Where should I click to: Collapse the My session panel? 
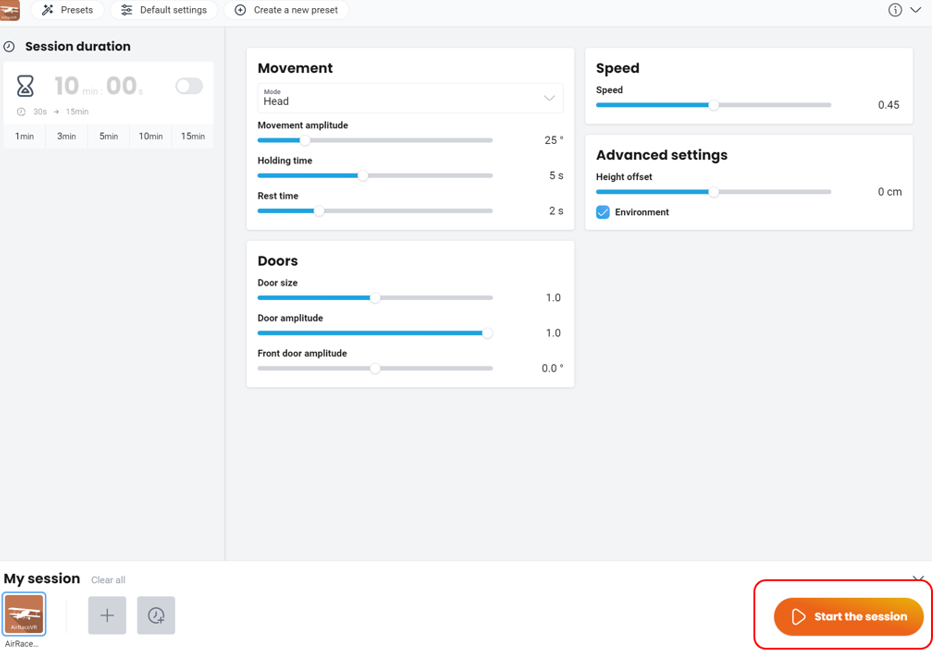(918, 579)
